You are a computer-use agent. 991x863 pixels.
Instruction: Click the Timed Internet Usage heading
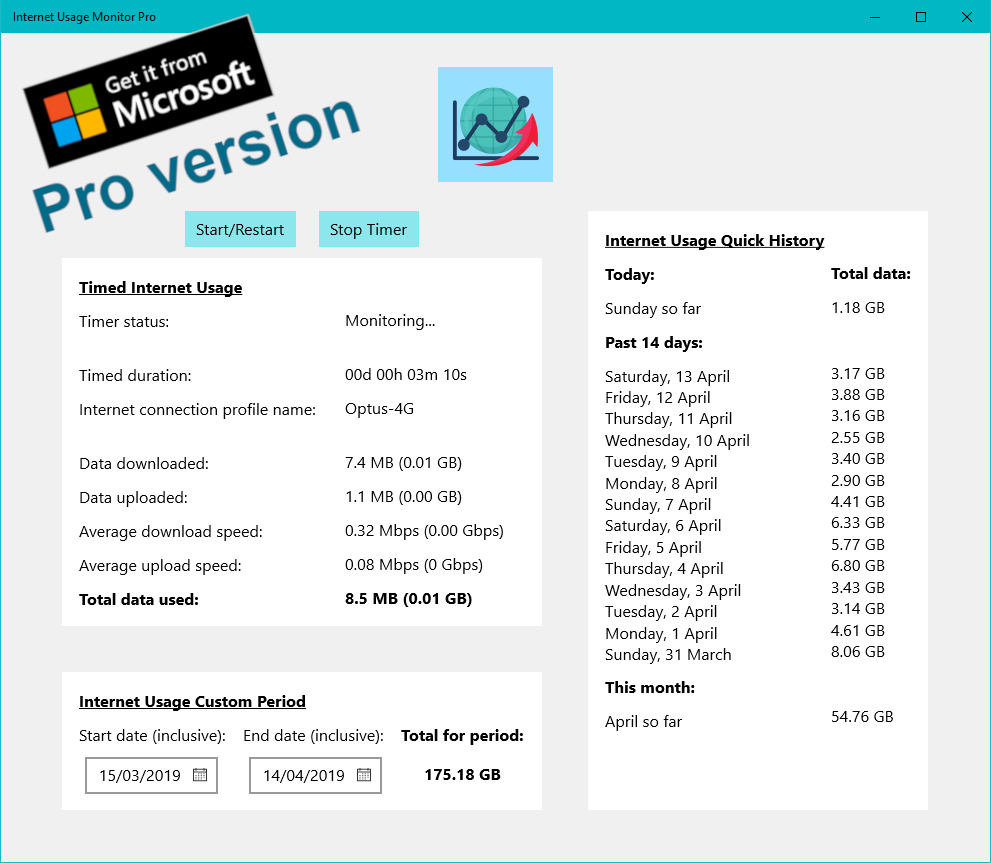[x=160, y=288]
